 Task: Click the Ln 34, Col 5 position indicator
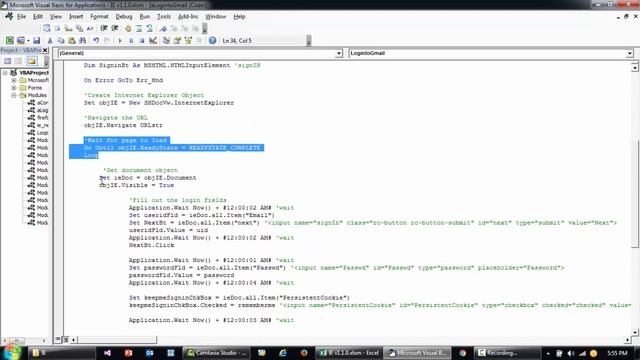click(x=237, y=41)
